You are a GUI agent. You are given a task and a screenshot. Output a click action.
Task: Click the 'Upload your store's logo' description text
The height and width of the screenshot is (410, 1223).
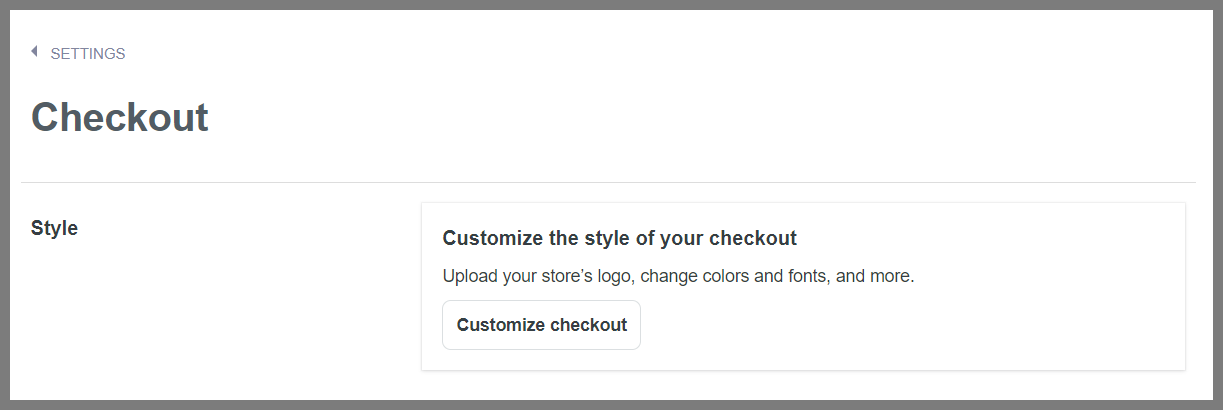point(678,276)
